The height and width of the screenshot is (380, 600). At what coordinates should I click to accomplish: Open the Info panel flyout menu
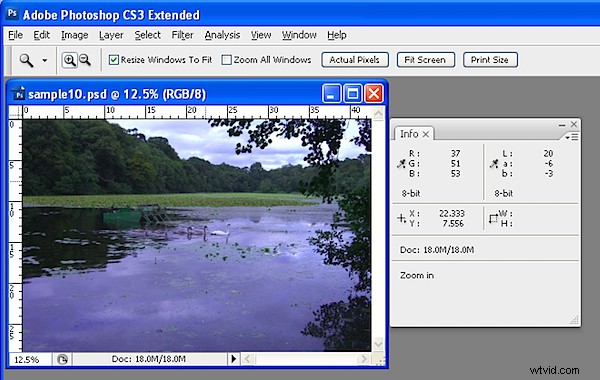[572, 137]
